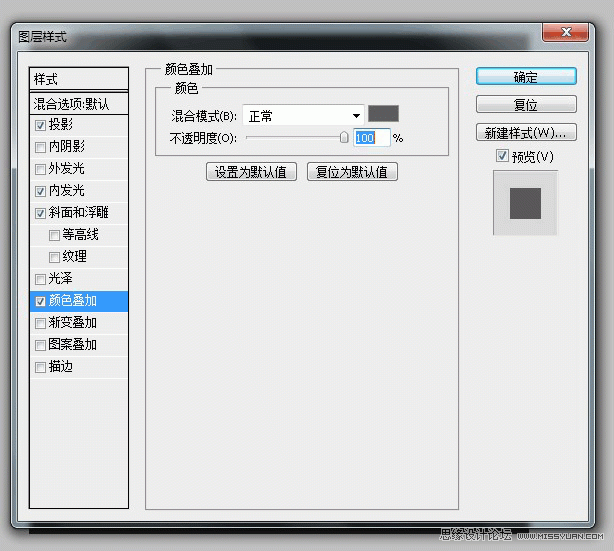
Task: Select 混合选项:默认 entry
Action: pyautogui.click(x=79, y=104)
